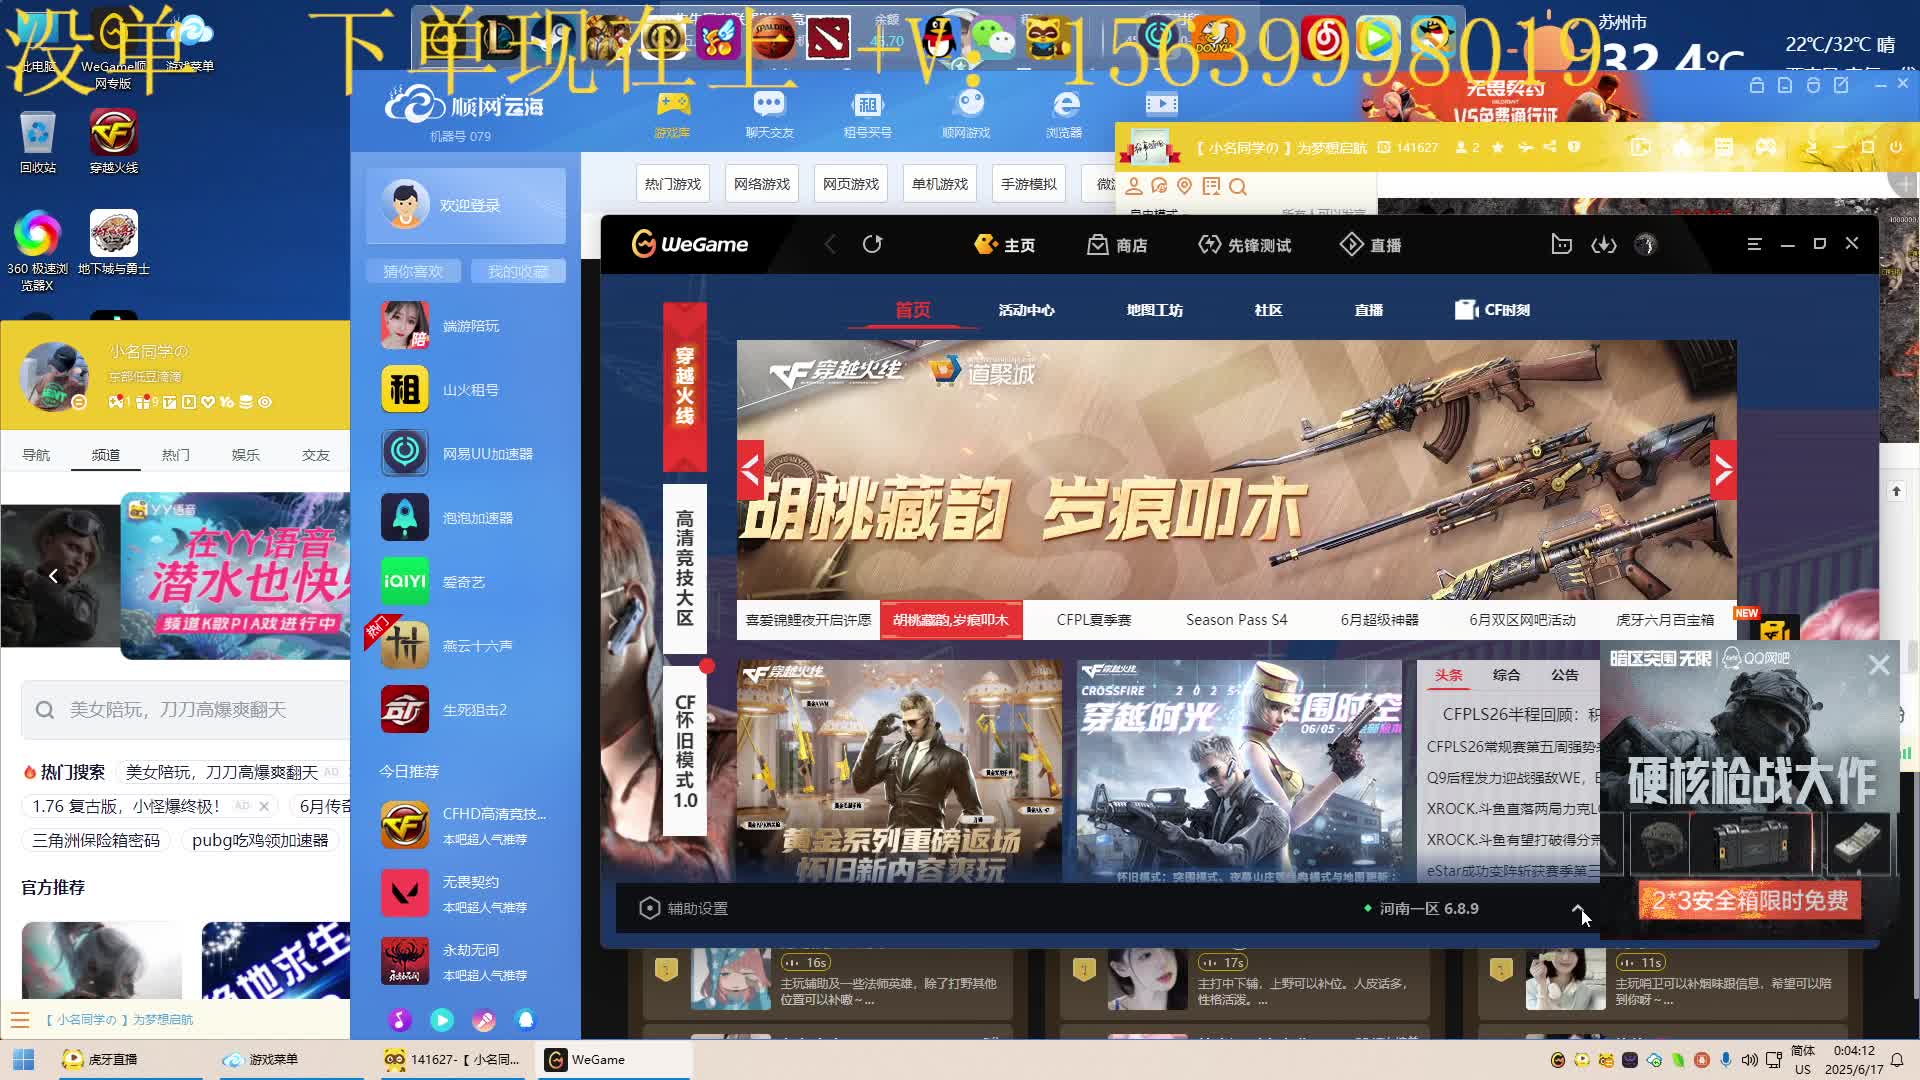1920x1080 pixels.
Task: Select Season Pass S4 banner caption
Action: pyautogui.click(x=1237, y=620)
